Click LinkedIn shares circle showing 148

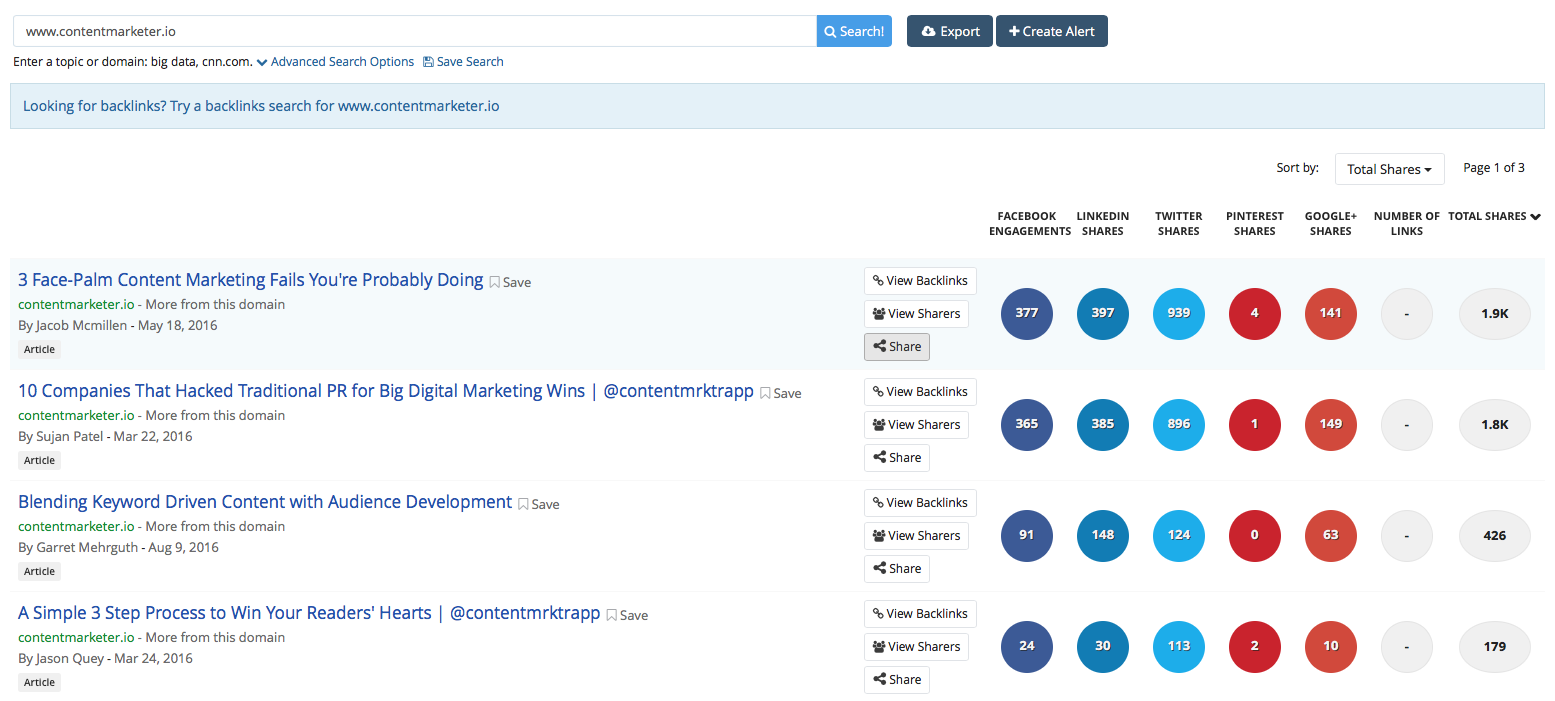1103,535
